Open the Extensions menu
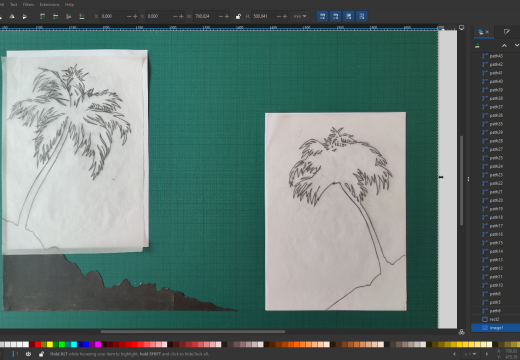Screen dimensions: 520x360 pos(49,5)
